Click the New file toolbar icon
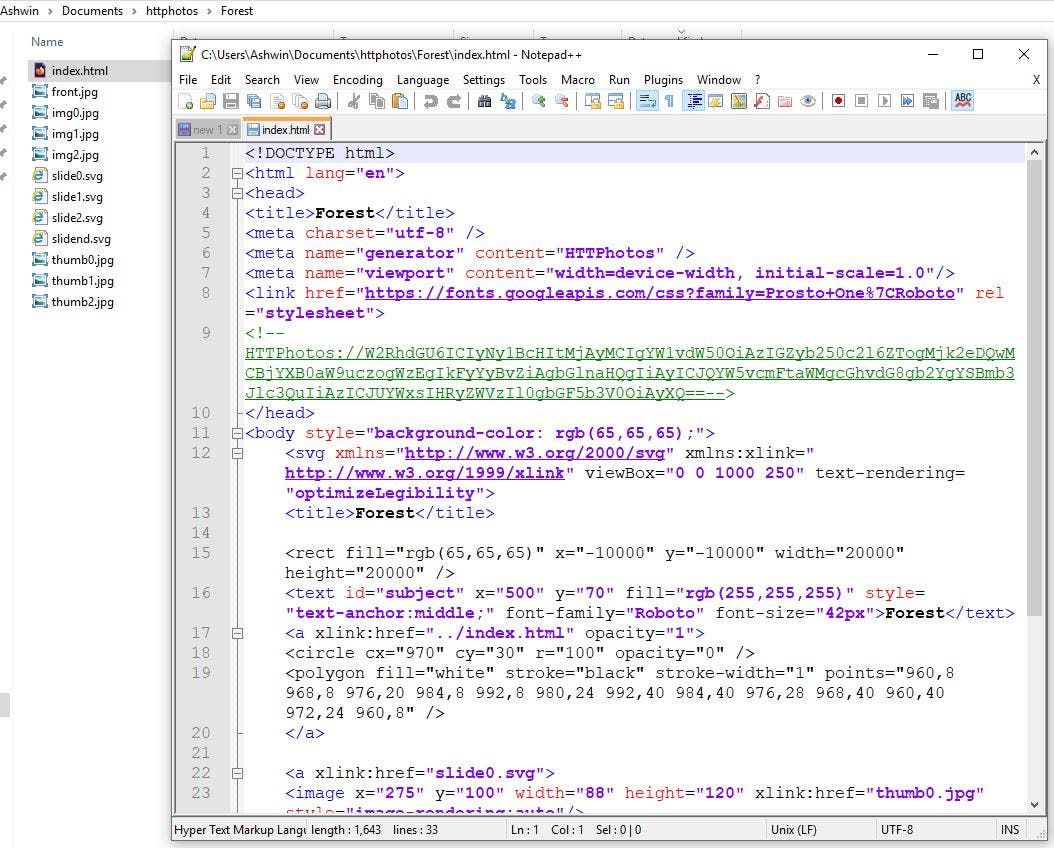Screen dimensions: 1054x848 186,101
